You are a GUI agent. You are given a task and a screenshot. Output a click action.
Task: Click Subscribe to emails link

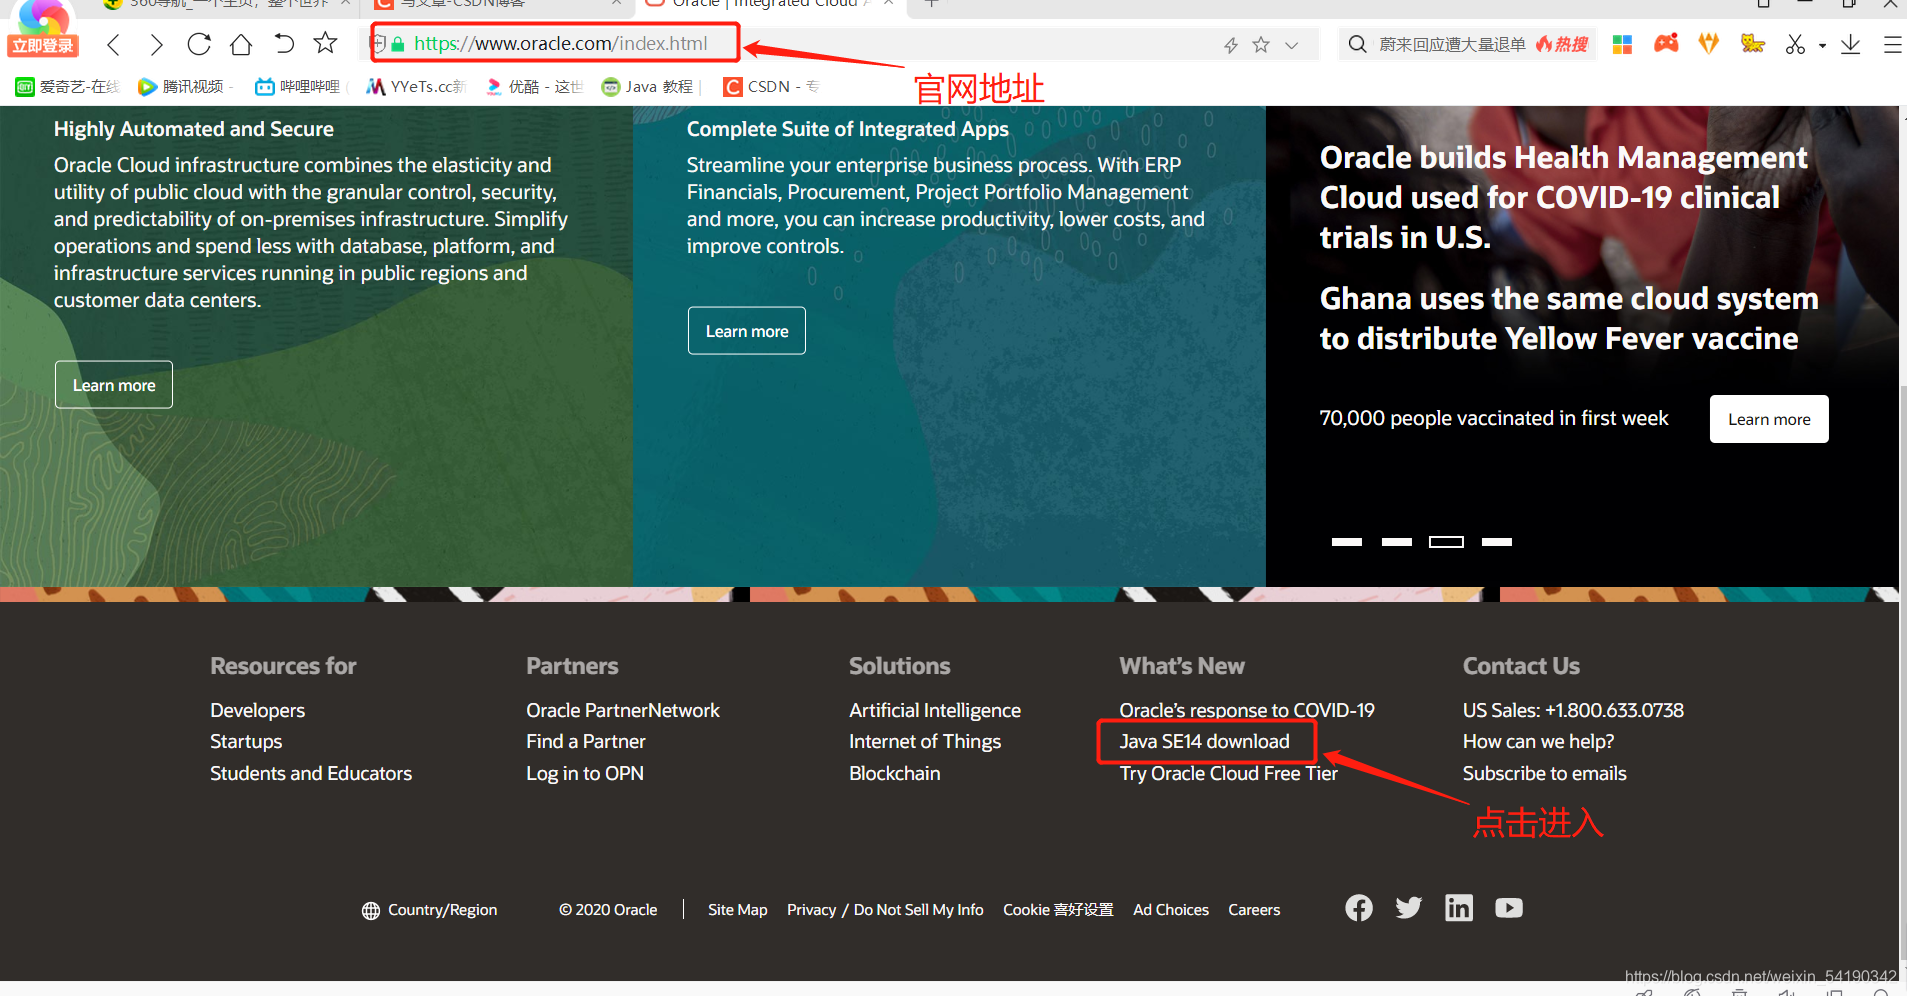tap(1544, 774)
